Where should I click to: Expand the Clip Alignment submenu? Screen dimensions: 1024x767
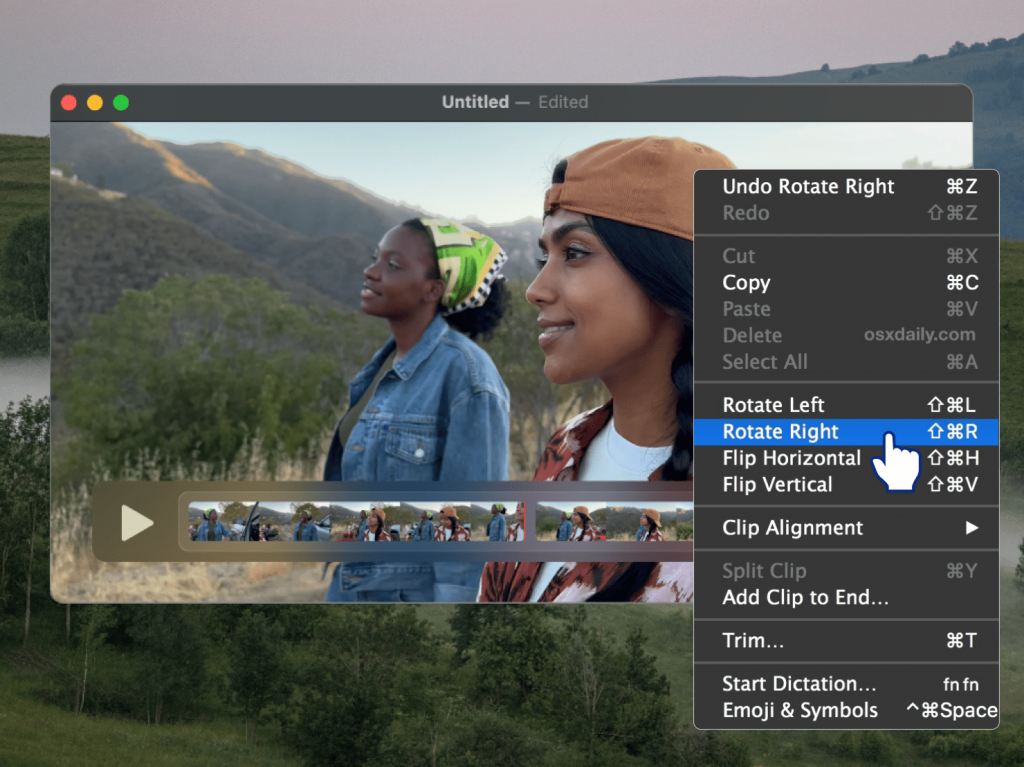(846, 528)
